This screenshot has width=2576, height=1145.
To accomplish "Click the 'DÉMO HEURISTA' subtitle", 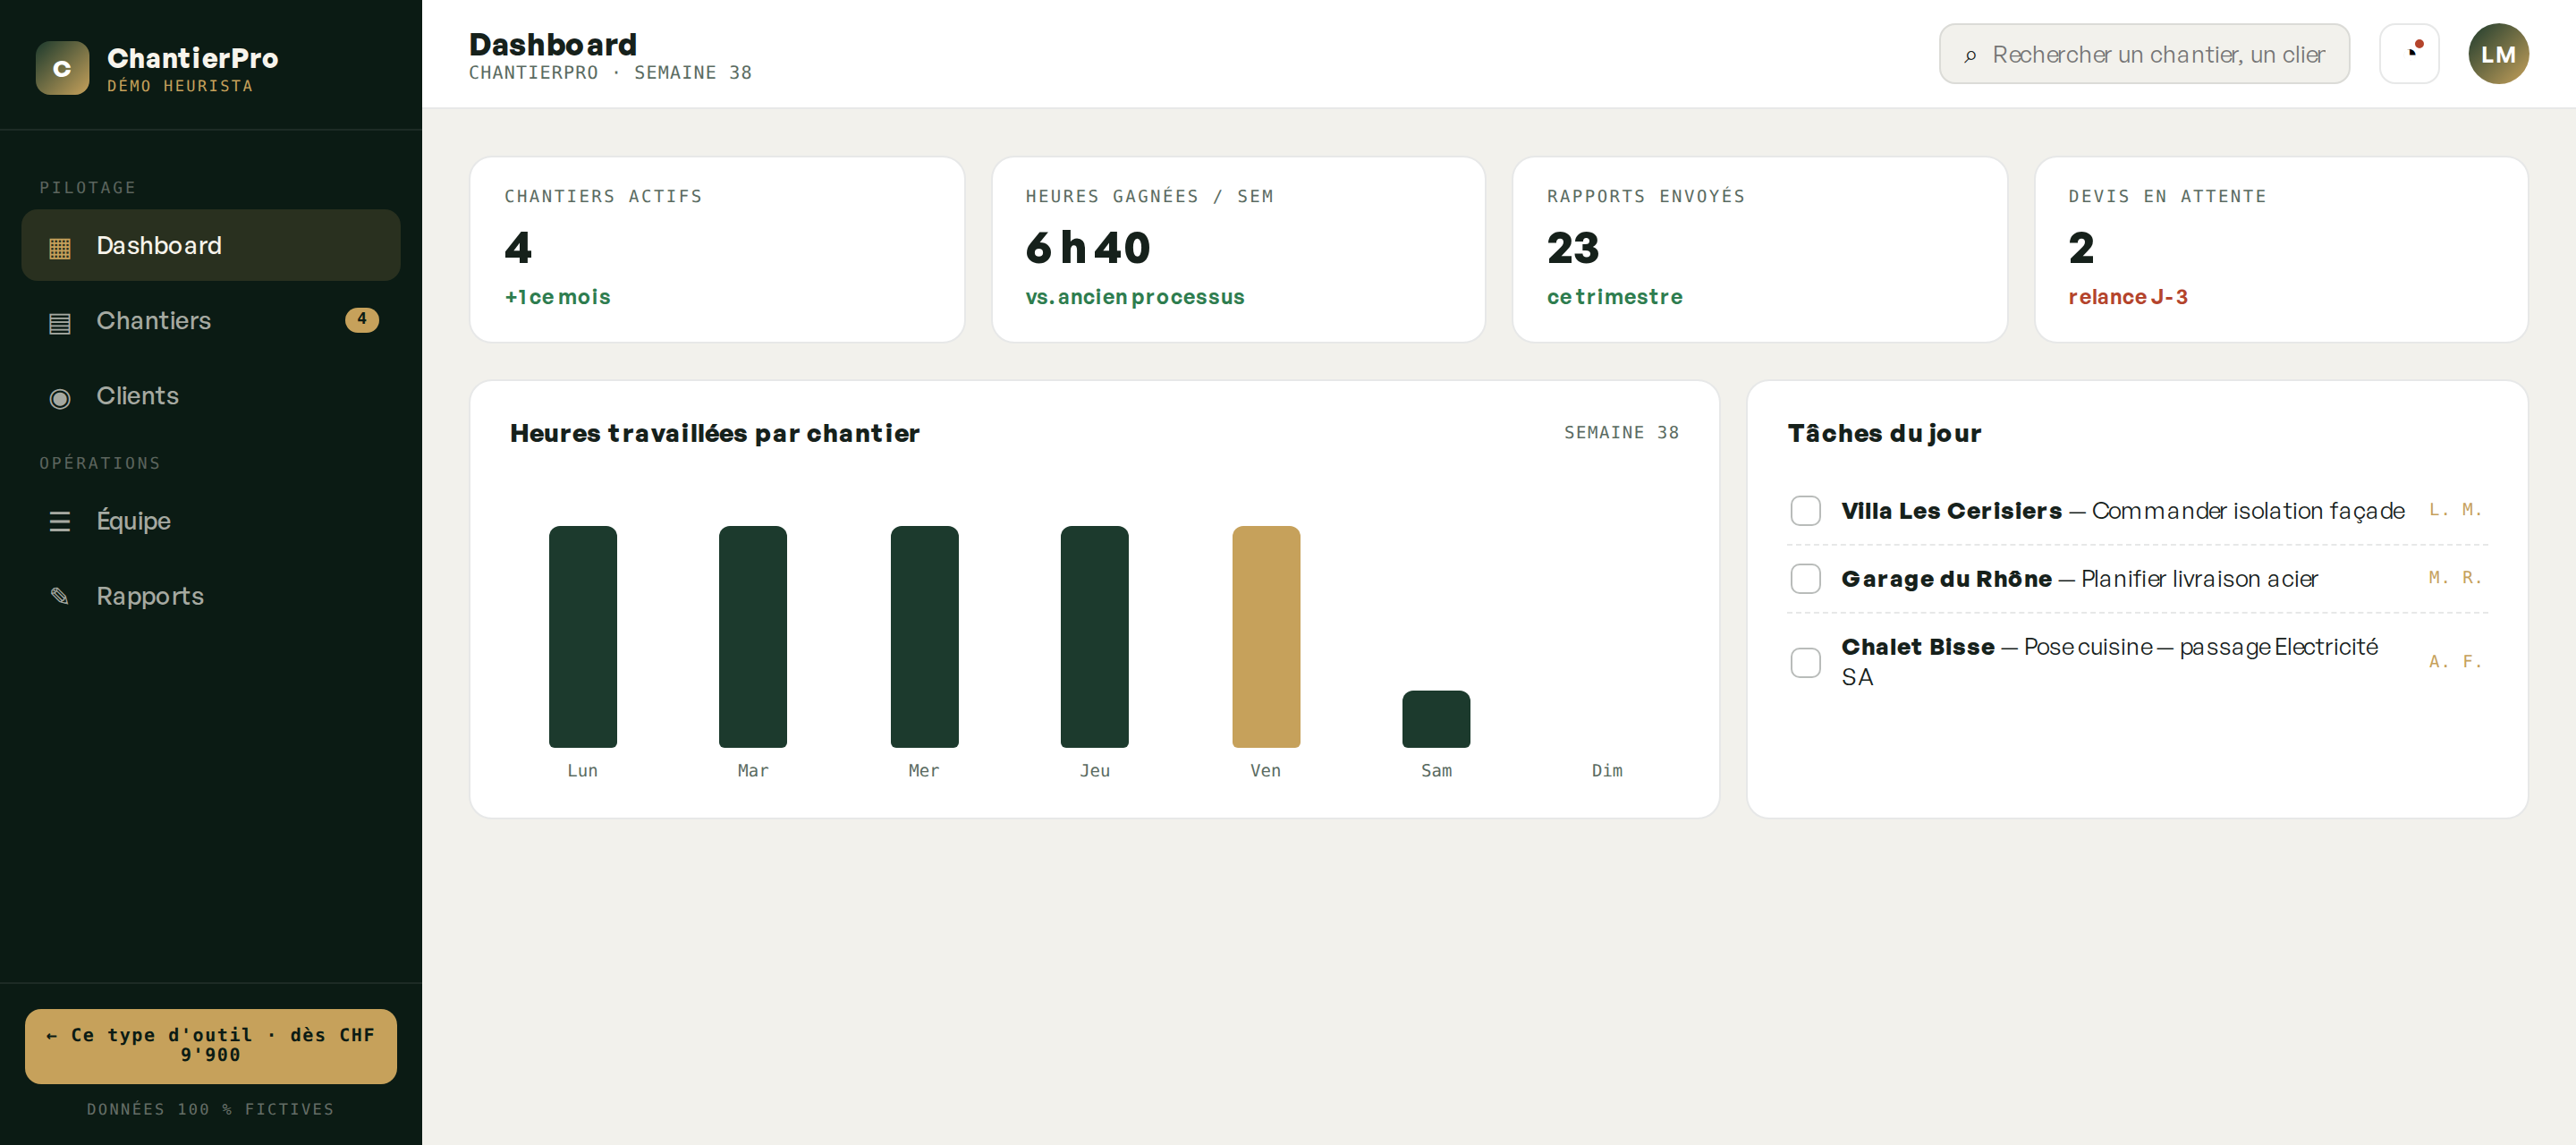I will 180,86.
